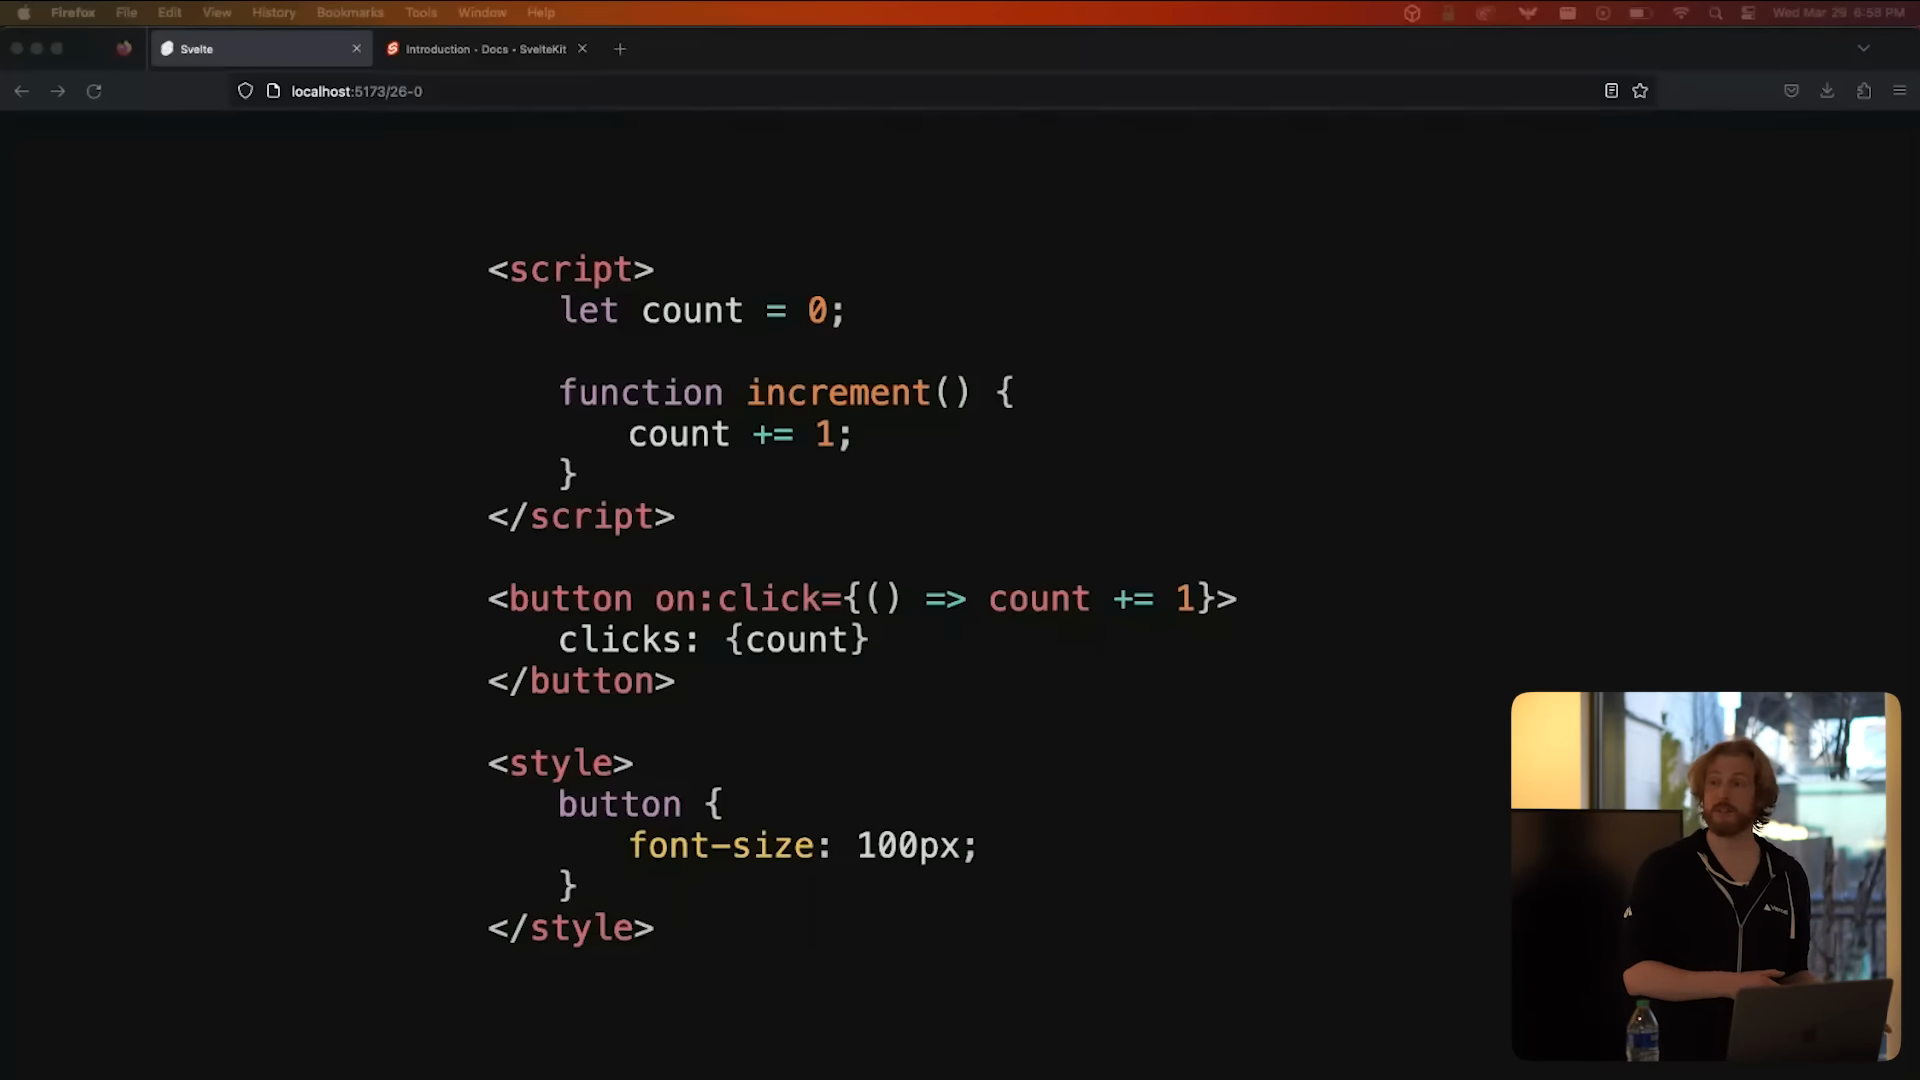
Task: Open Spotlight search in menu bar
Action: 1715,13
